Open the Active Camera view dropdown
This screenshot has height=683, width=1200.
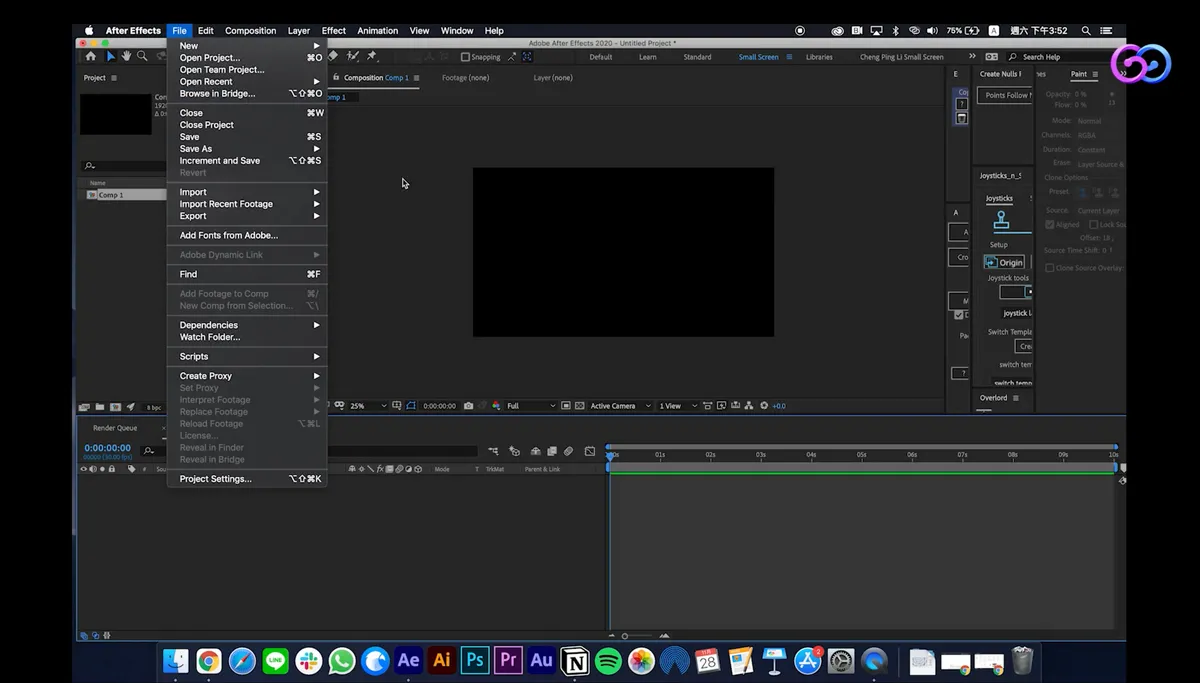pyautogui.click(x=620, y=406)
